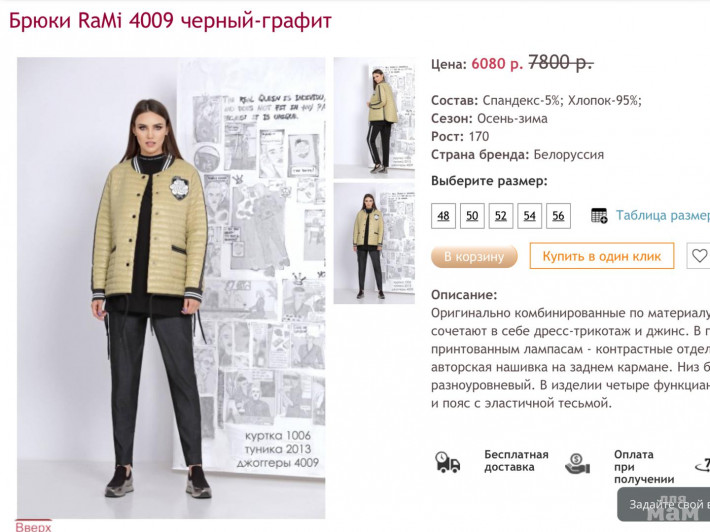This screenshot has width=710, height=532.
Task: Select size 50
Action: (472, 216)
